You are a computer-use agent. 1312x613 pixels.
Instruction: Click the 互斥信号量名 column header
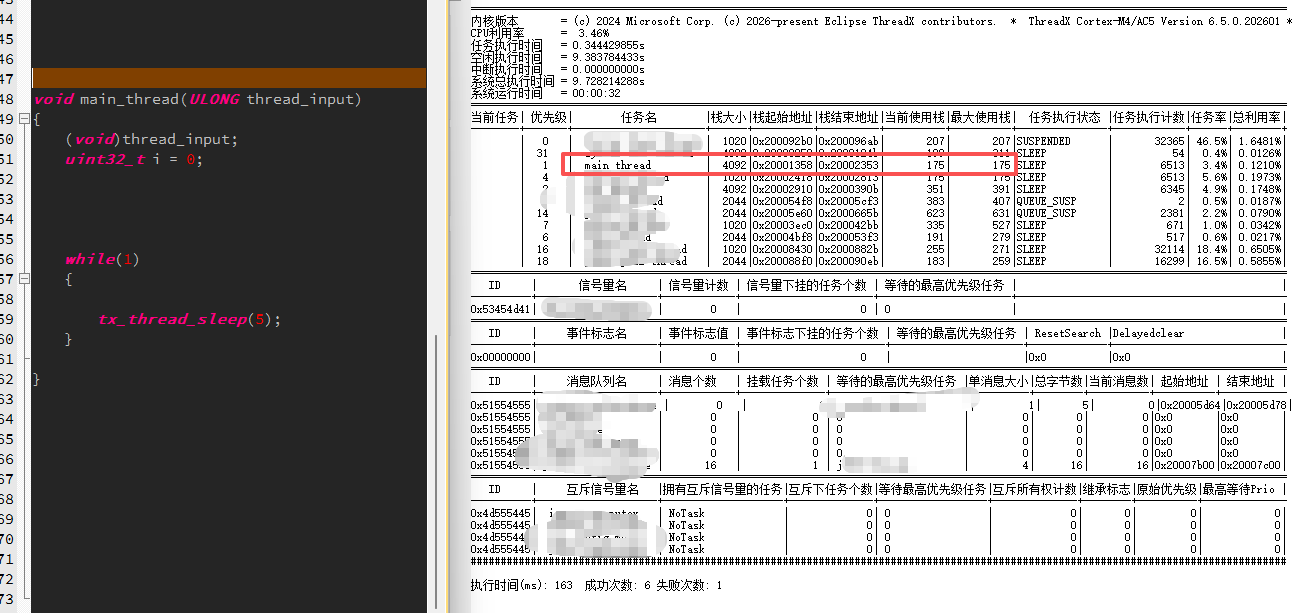602,489
